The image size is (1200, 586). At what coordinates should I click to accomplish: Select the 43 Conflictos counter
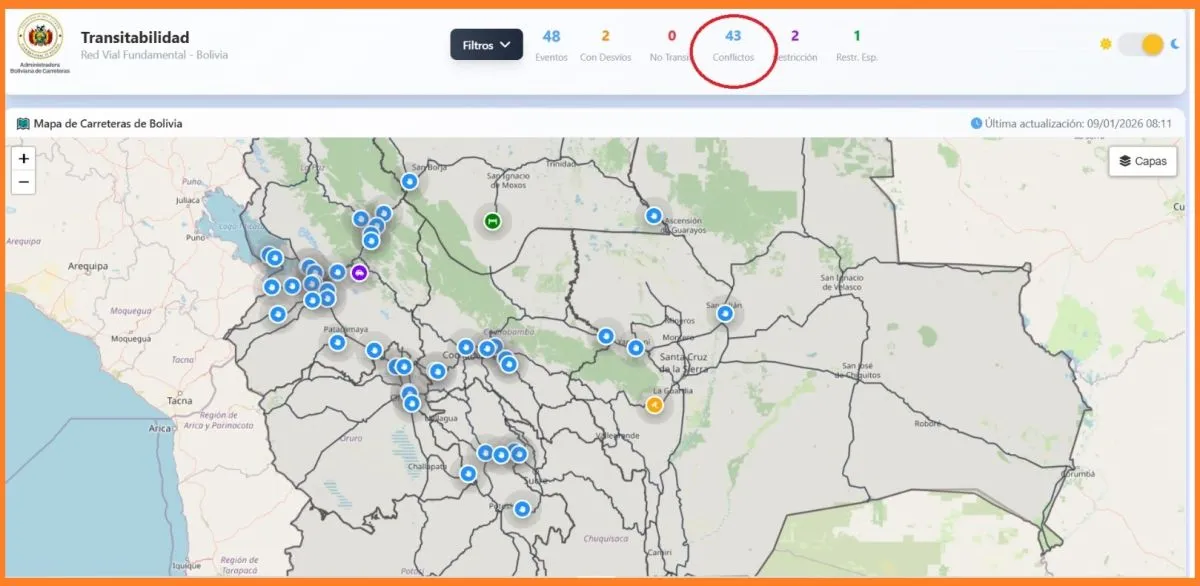(733, 45)
